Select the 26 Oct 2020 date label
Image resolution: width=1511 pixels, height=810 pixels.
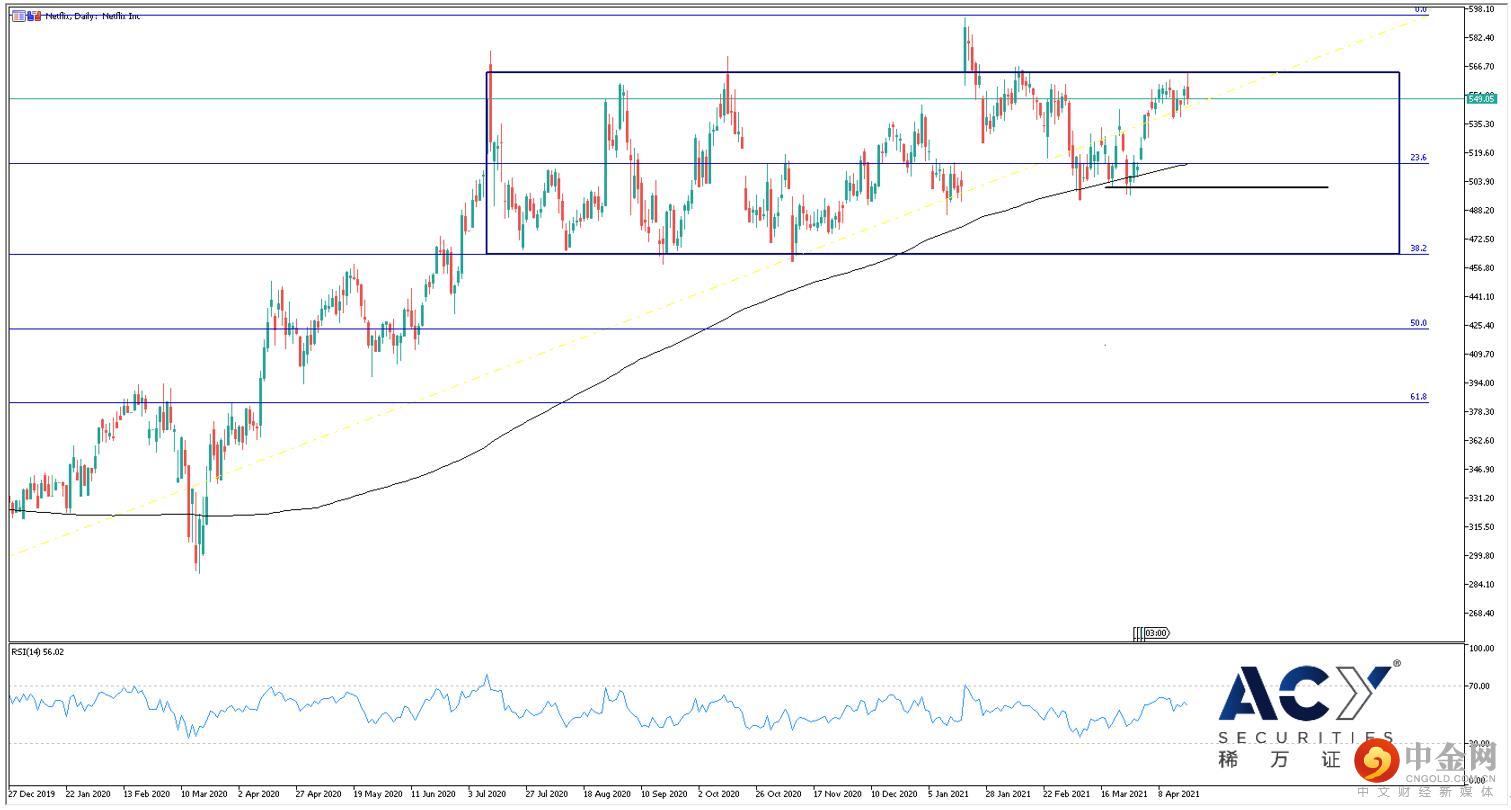[x=779, y=793]
